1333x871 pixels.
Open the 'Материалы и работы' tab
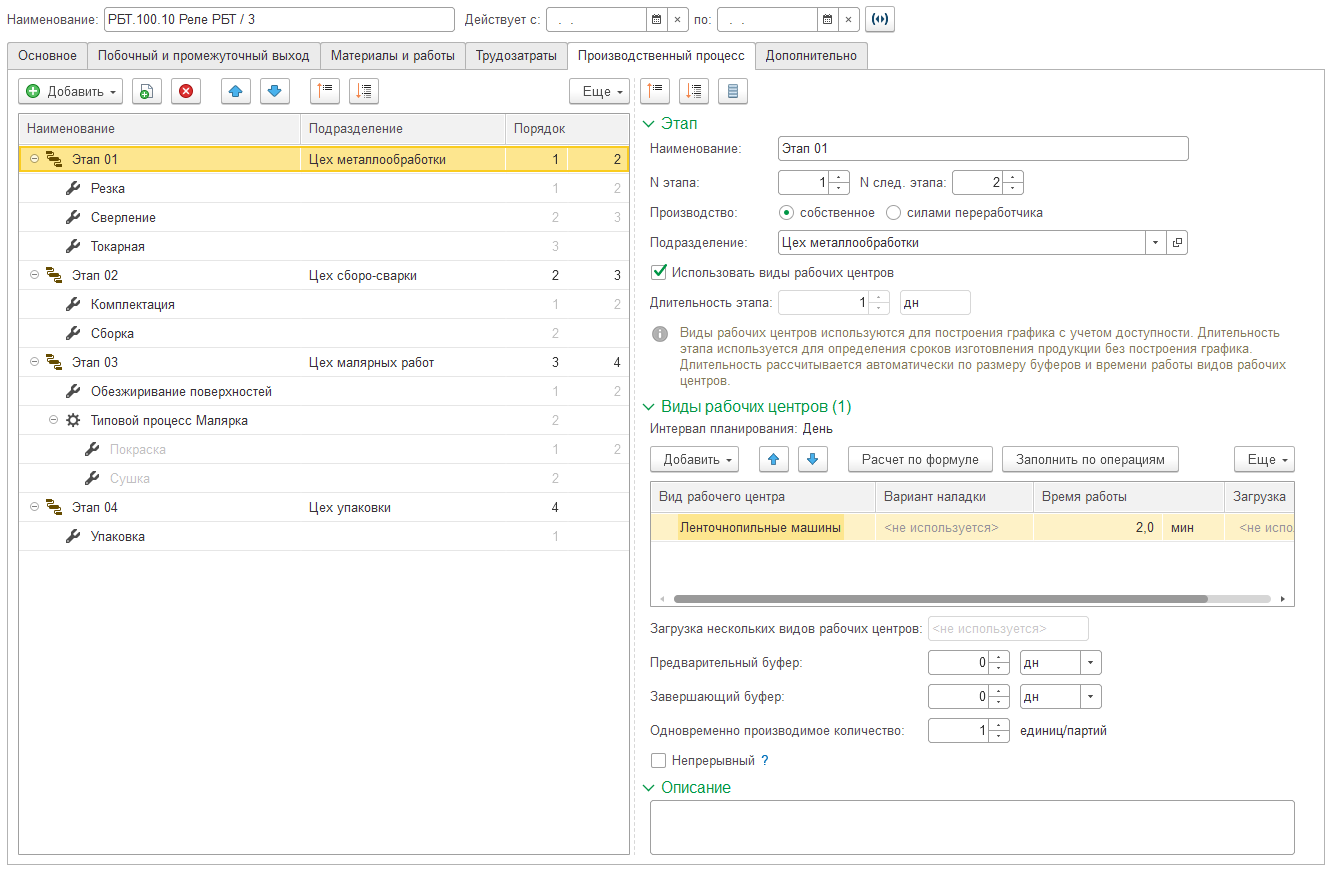tap(392, 56)
